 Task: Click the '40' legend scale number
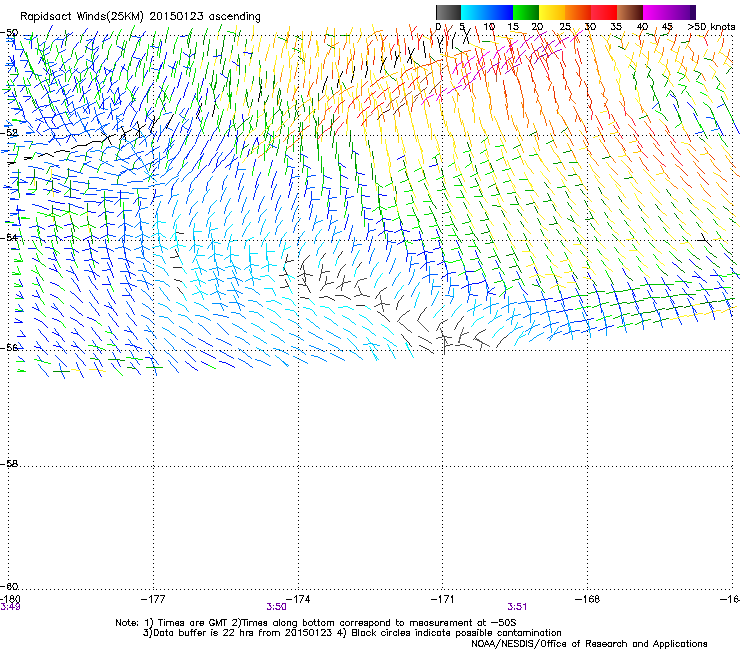pos(642,27)
